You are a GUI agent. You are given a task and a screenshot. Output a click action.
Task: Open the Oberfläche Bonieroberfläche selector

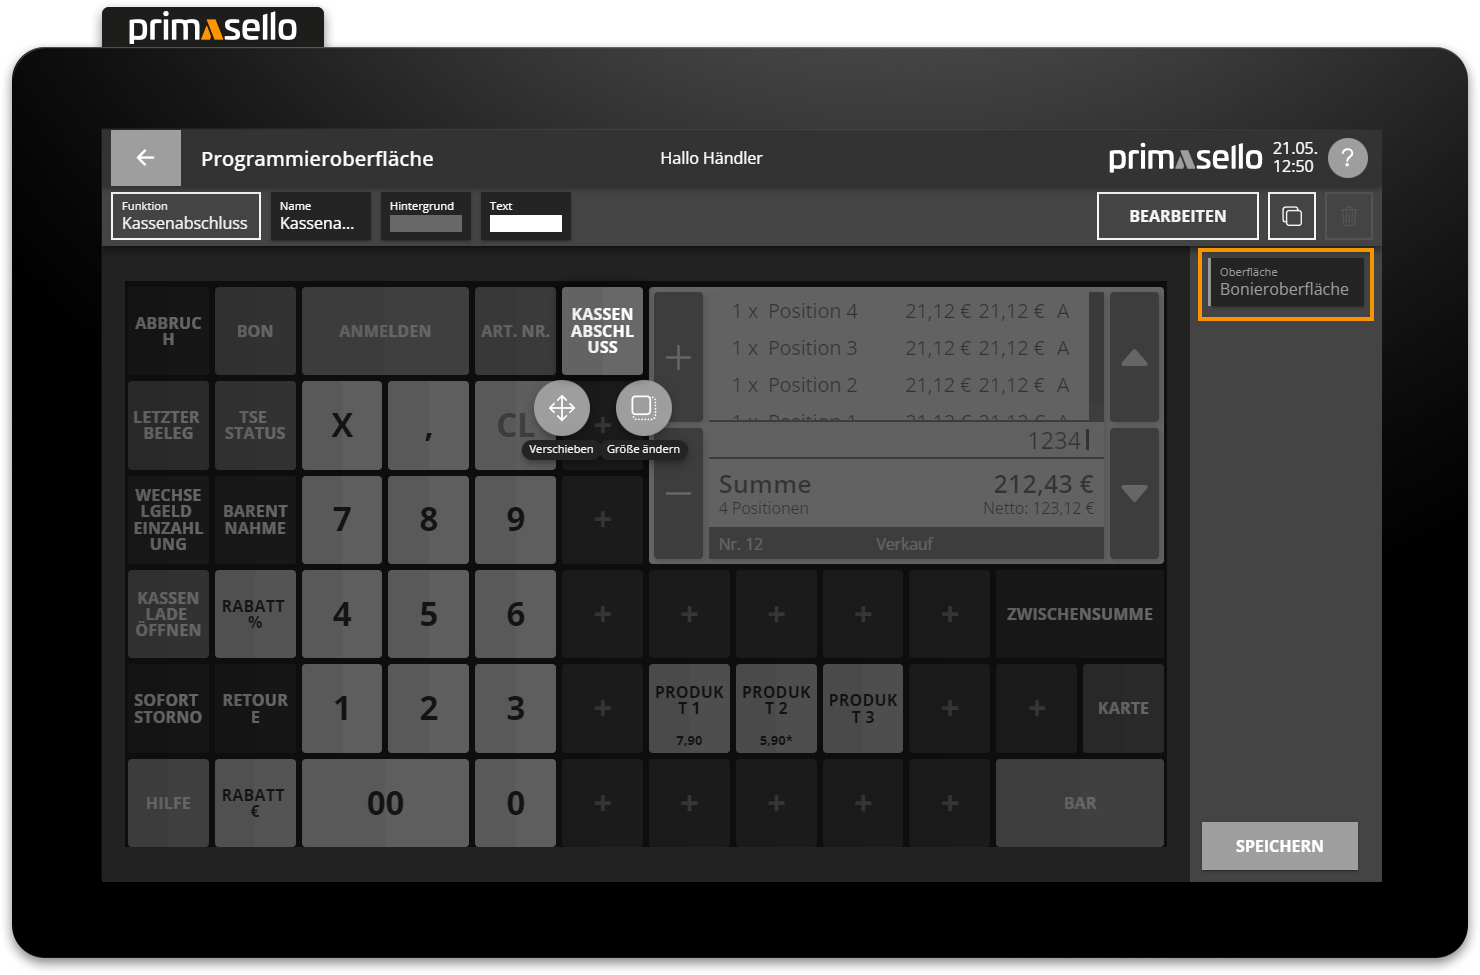(x=1285, y=283)
